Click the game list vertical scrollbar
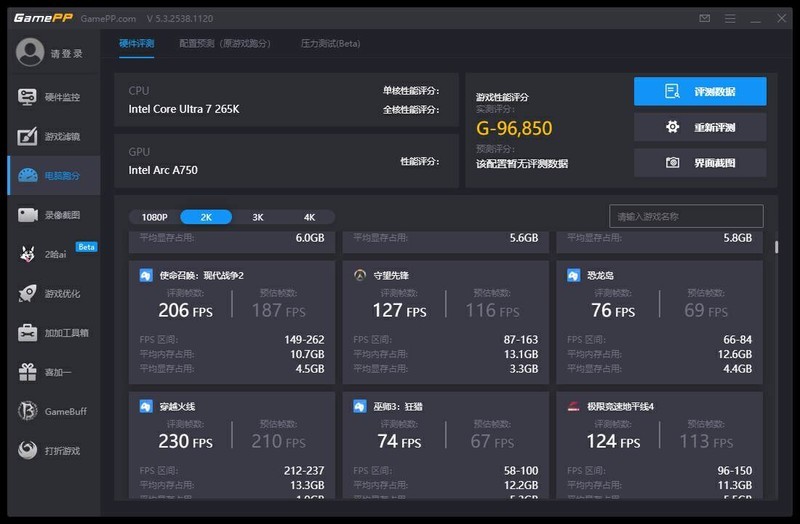The image size is (800, 524). (777, 247)
